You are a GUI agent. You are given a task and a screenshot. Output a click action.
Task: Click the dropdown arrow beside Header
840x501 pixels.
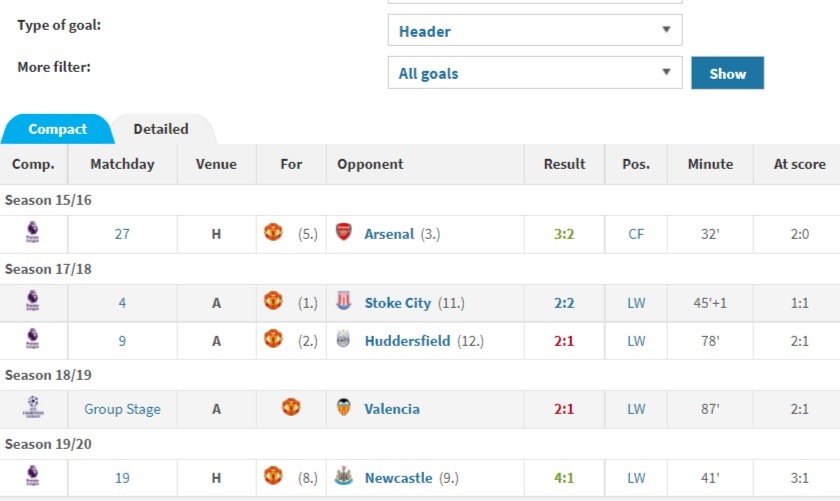(666, 30)
